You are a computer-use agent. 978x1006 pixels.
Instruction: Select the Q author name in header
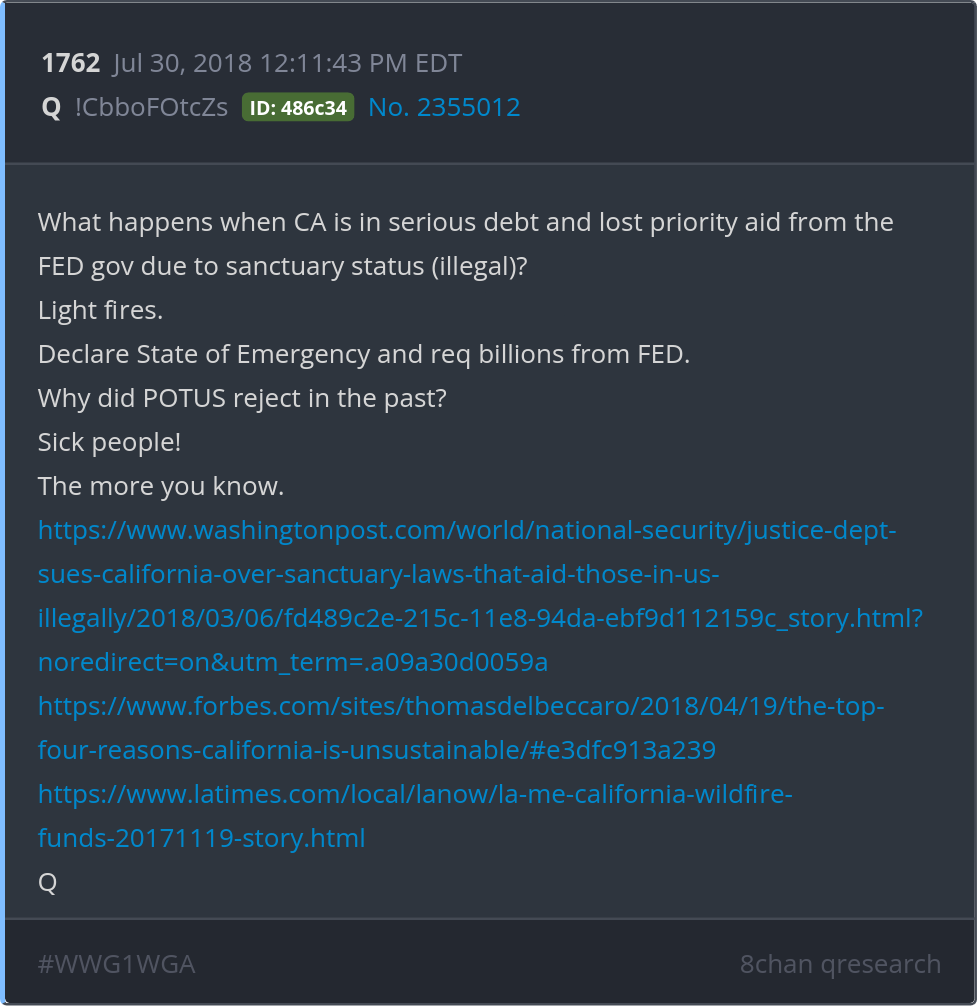(51, 108)
